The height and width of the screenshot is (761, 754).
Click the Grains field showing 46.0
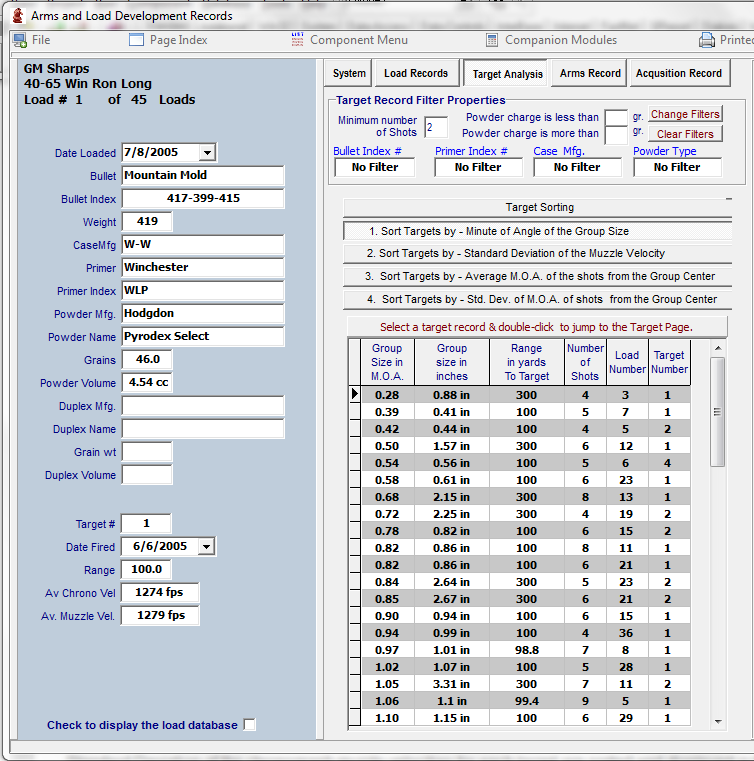coord(147,359)
